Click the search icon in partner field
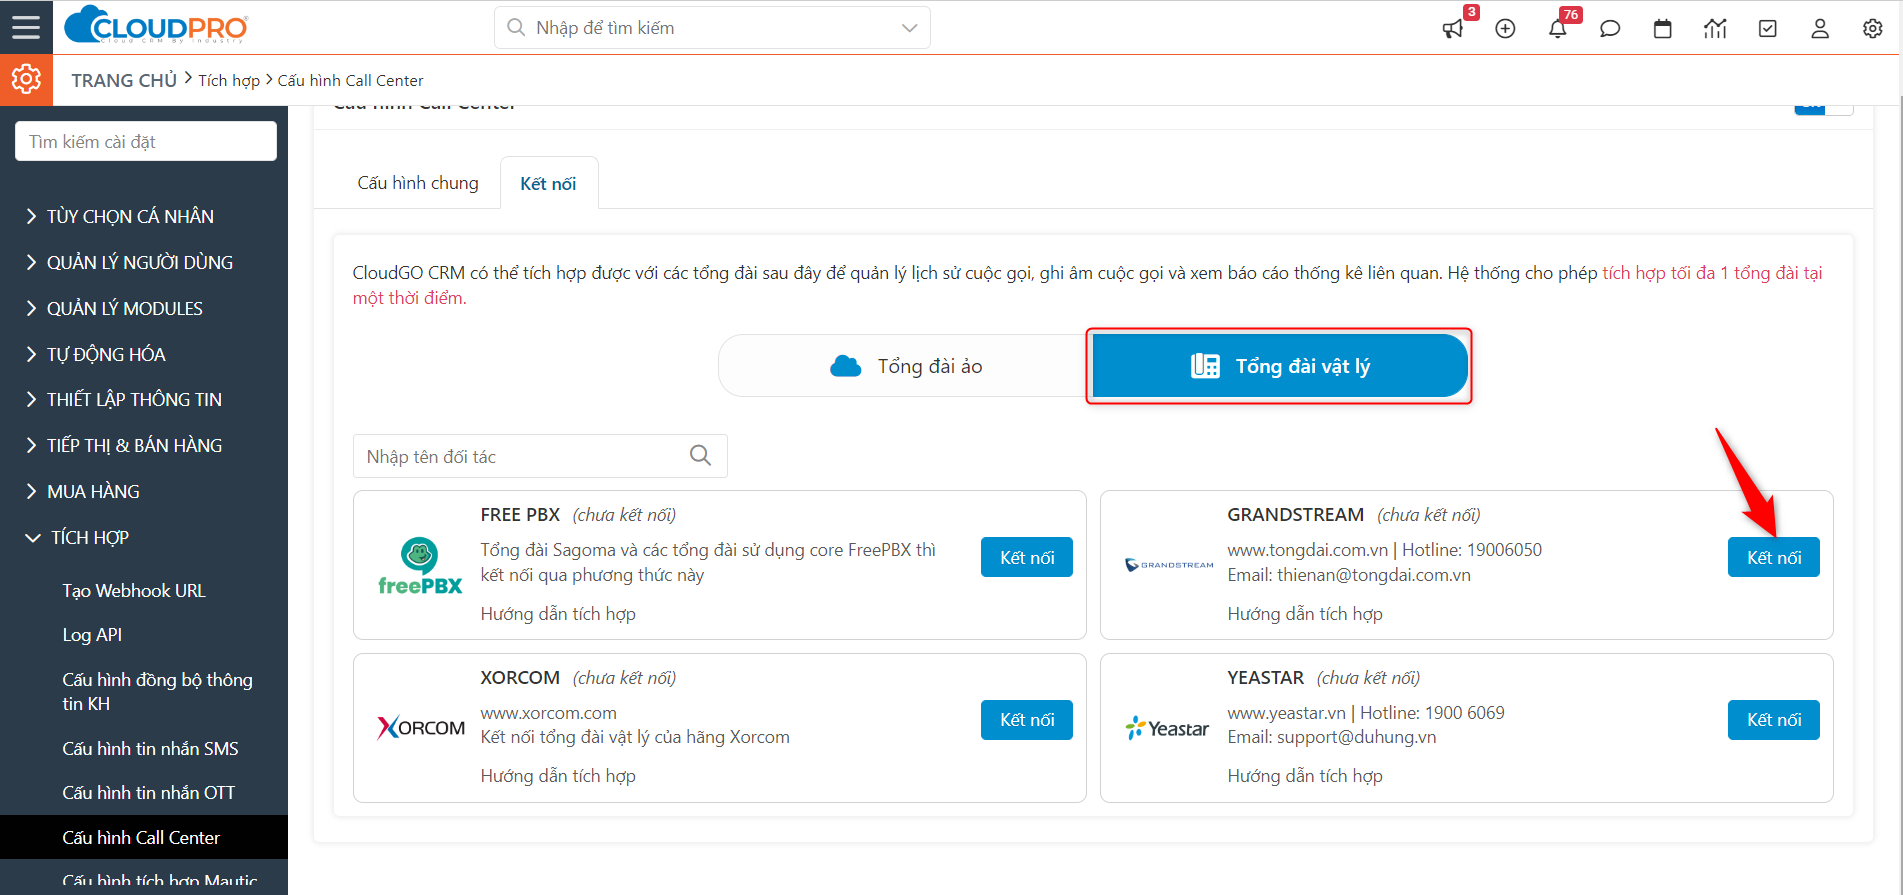 coord(700,456)
